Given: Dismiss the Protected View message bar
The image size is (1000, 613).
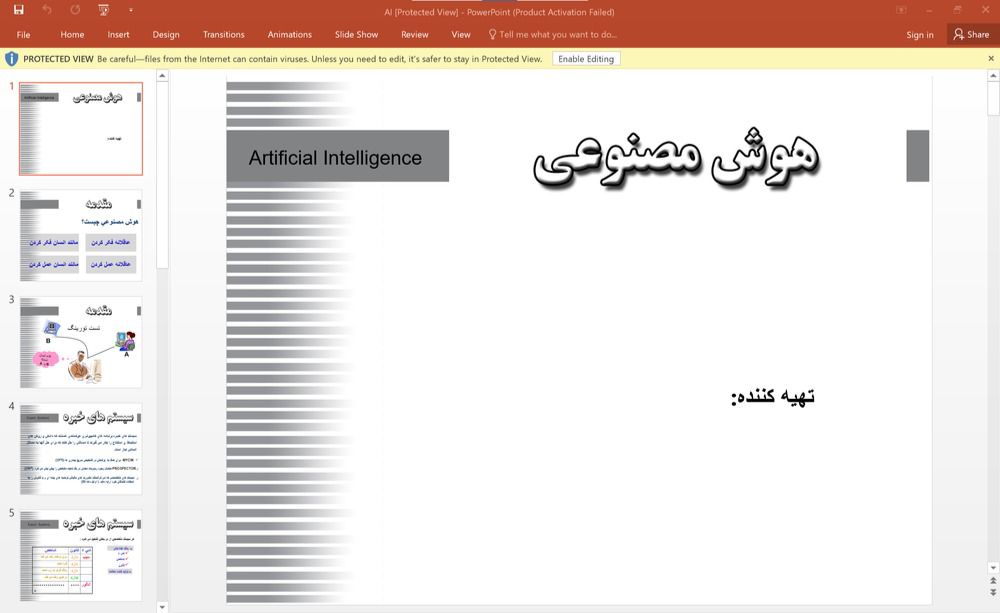Looking at the screenshot, I should (991, 59).
